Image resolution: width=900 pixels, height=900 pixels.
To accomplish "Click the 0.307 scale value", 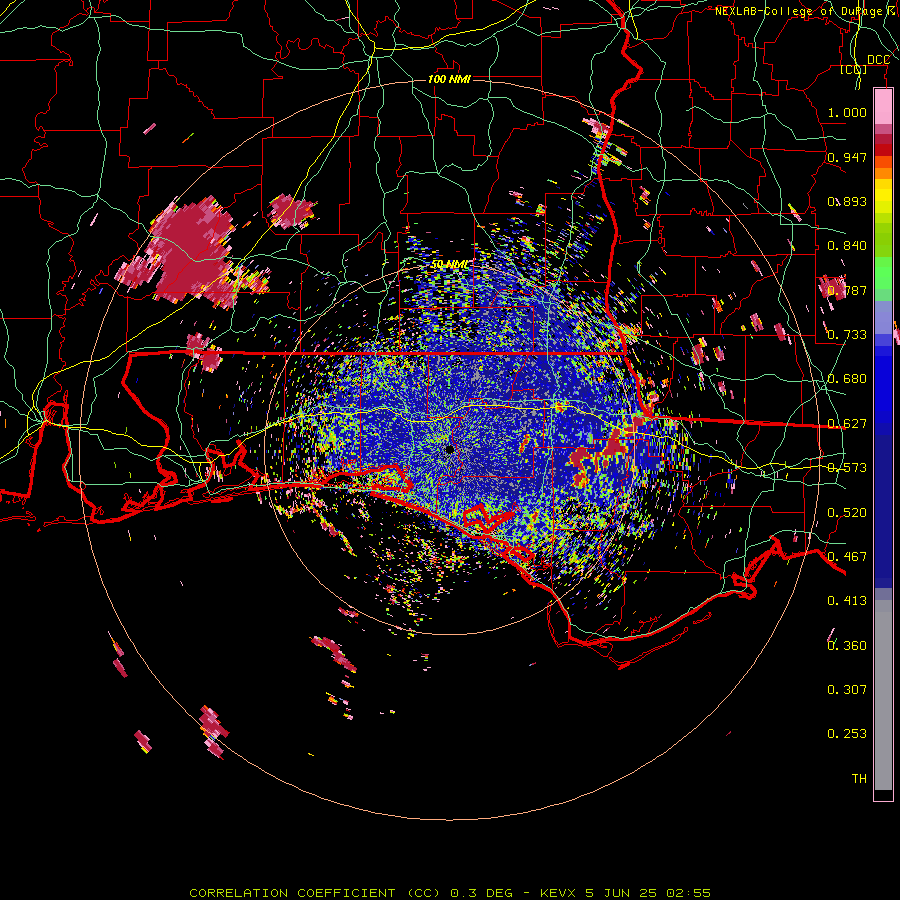I will coord(847,690).
